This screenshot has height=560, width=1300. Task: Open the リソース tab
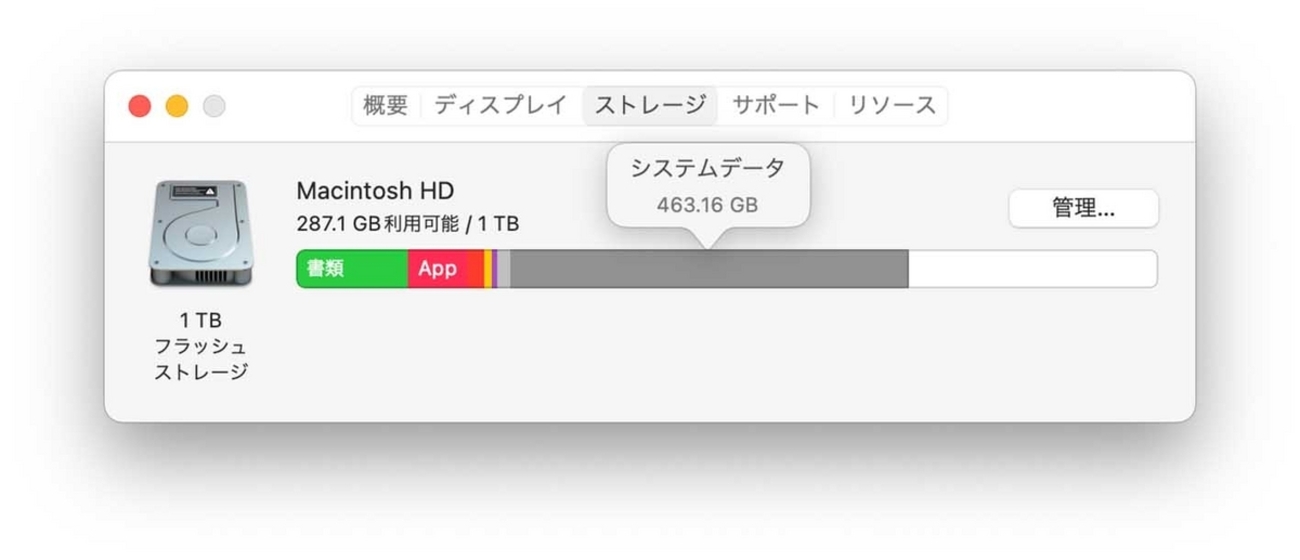(x=892, y=105)
